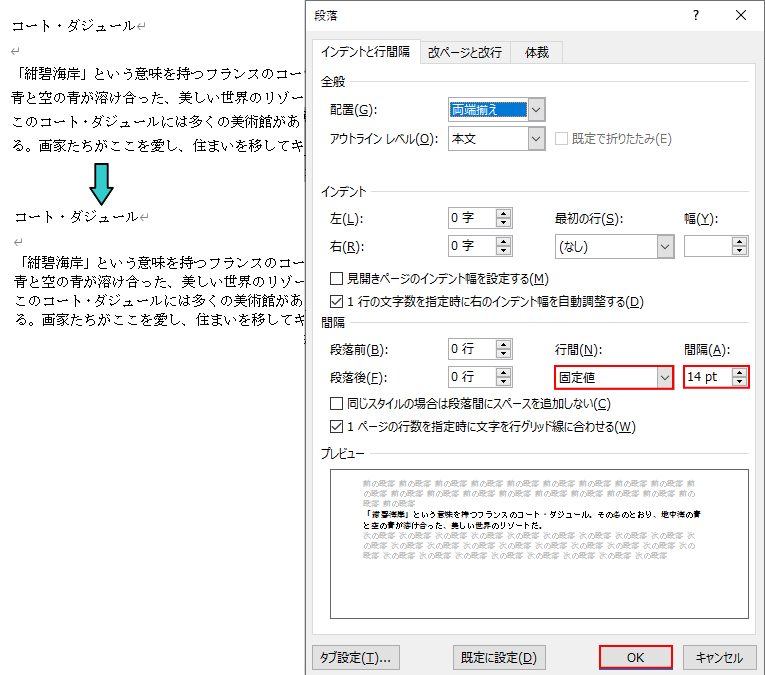Decrease 幅 value with down arrow

coord(740,251)
